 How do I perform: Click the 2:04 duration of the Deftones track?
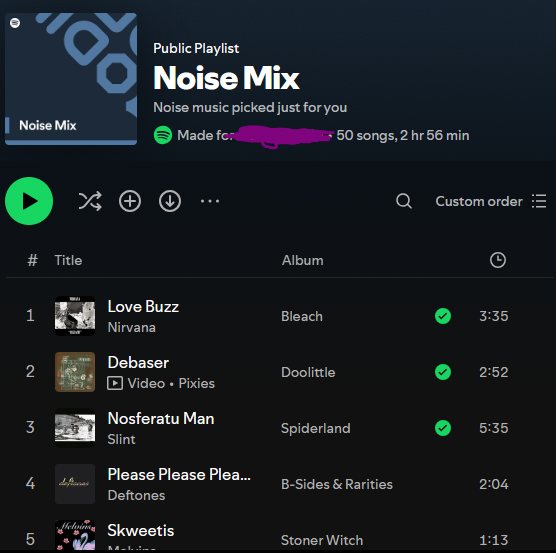[x=494, y=484]
